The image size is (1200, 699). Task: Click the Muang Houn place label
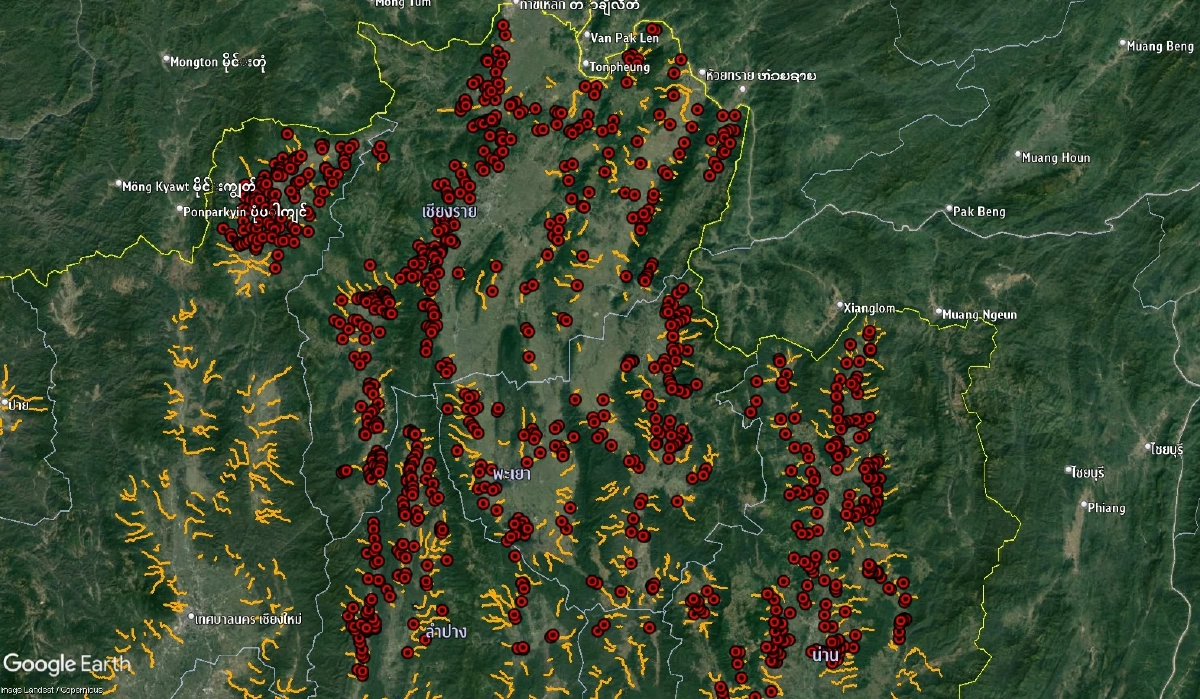click(x=1058, y=158)
